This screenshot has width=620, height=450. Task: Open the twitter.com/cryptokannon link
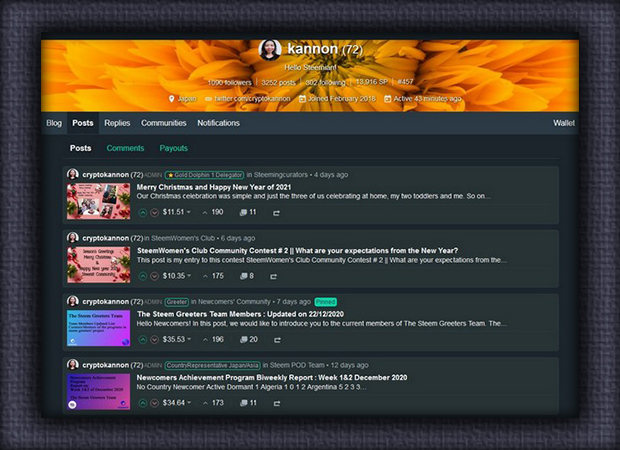coord(252,98)
